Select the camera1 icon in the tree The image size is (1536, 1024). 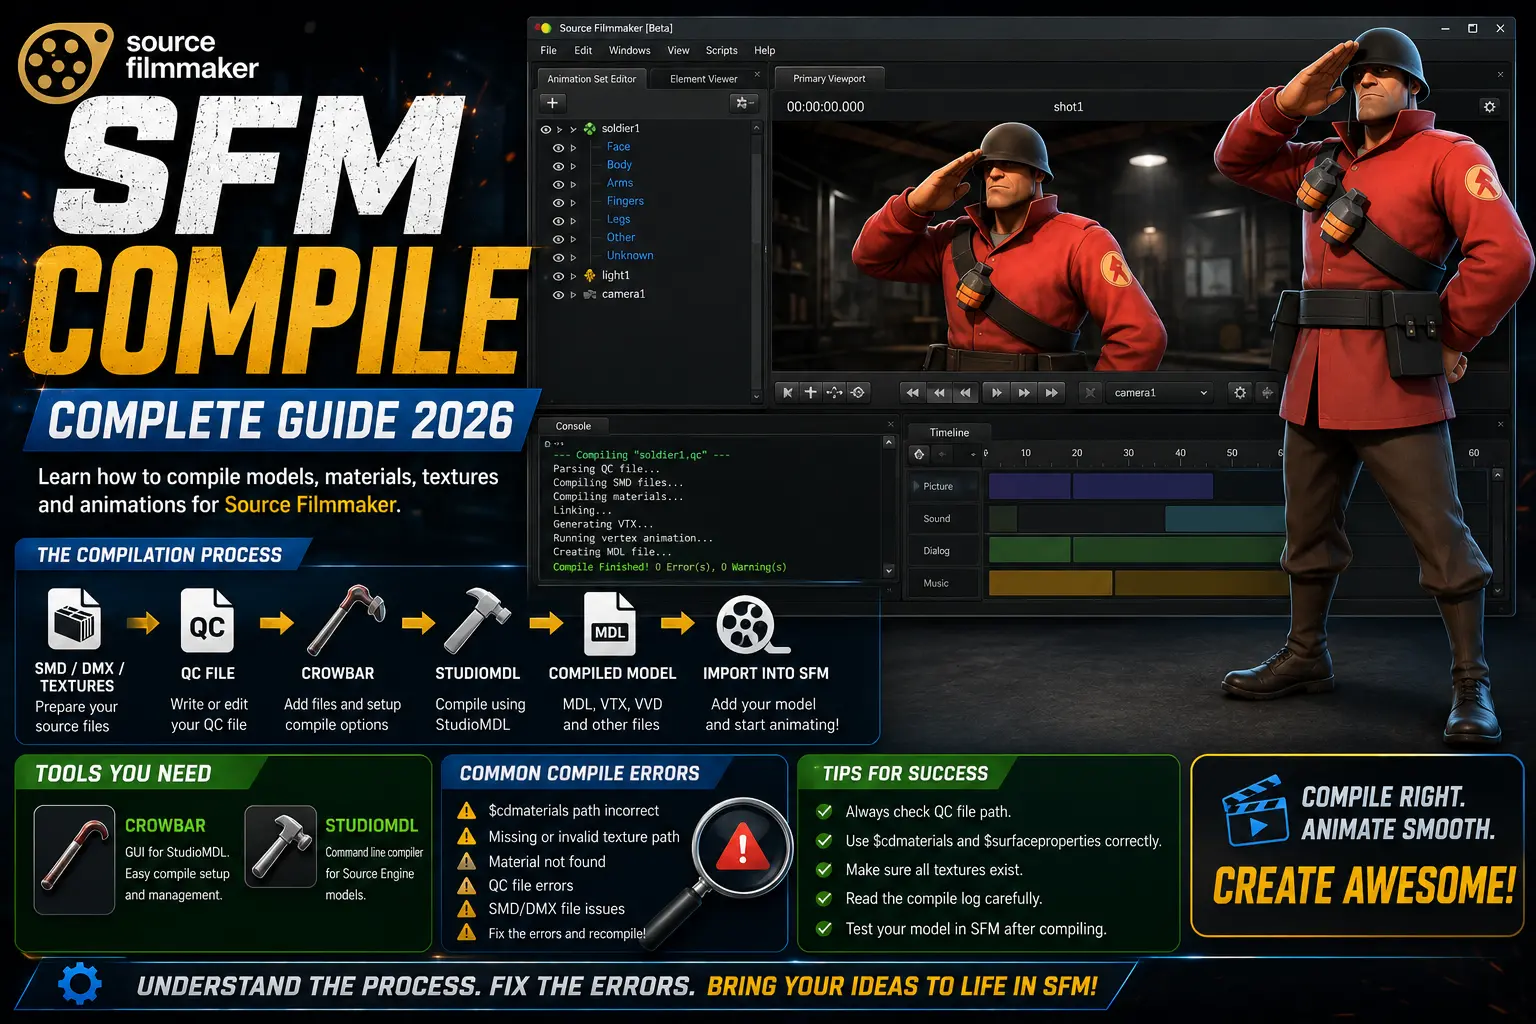pyautogui.click(x=590, y=294)
